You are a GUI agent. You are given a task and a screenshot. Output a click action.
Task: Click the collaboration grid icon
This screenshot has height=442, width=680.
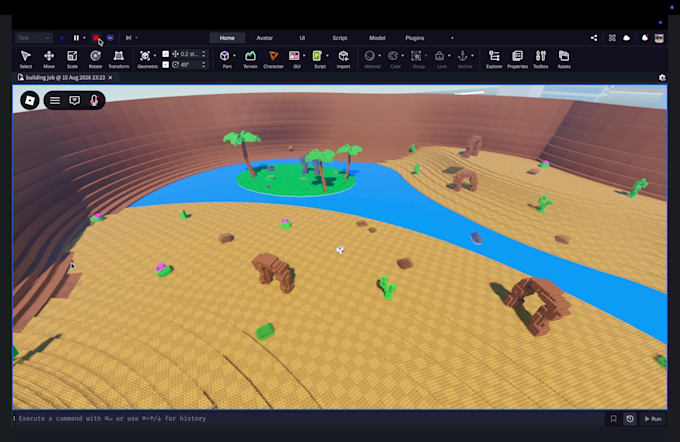tap(612, 38)
